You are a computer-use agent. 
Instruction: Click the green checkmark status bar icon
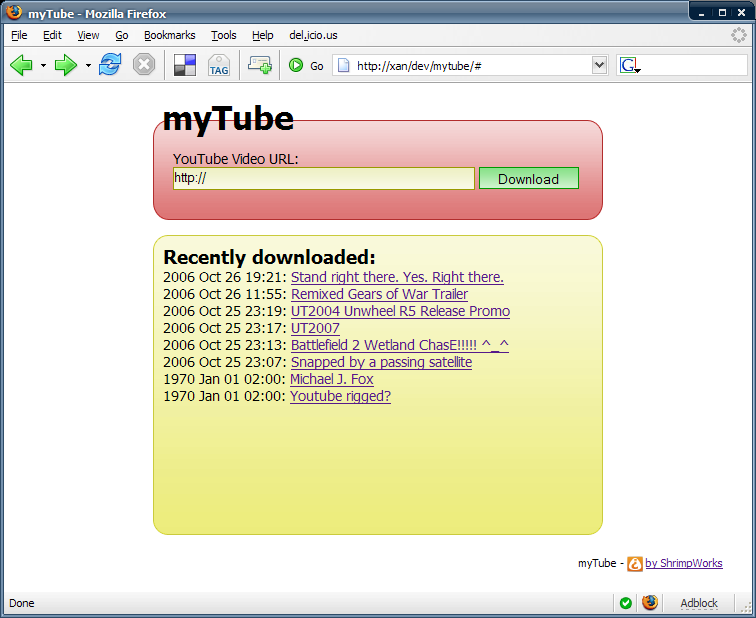click(625, 603)
